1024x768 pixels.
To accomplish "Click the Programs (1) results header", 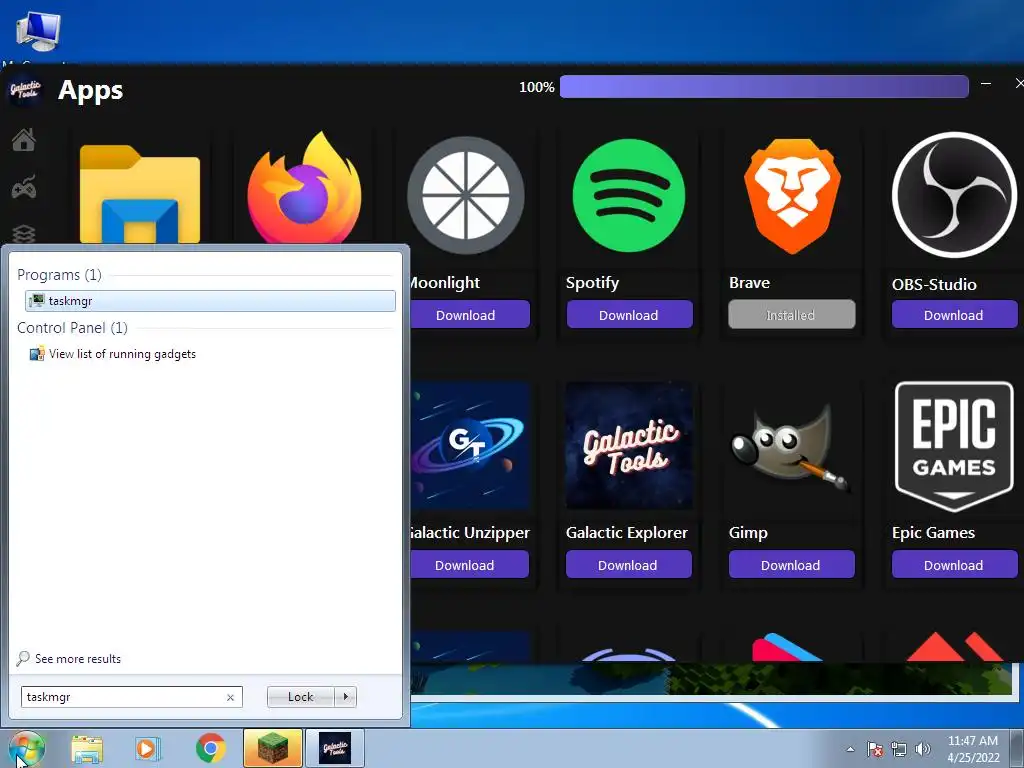I will [x=59, y=275].
